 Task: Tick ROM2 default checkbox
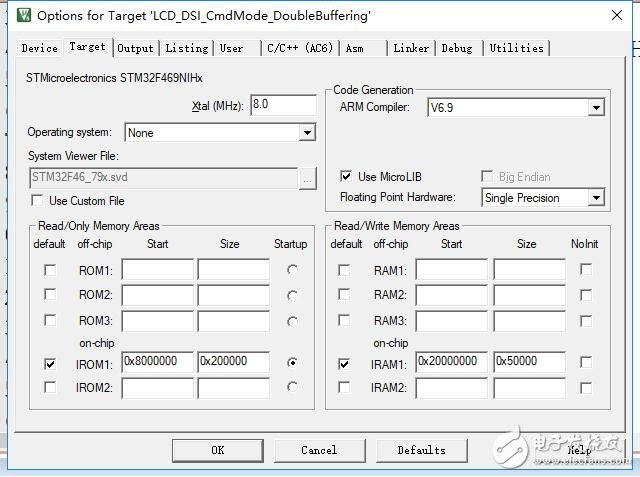[x=50, y=295]
